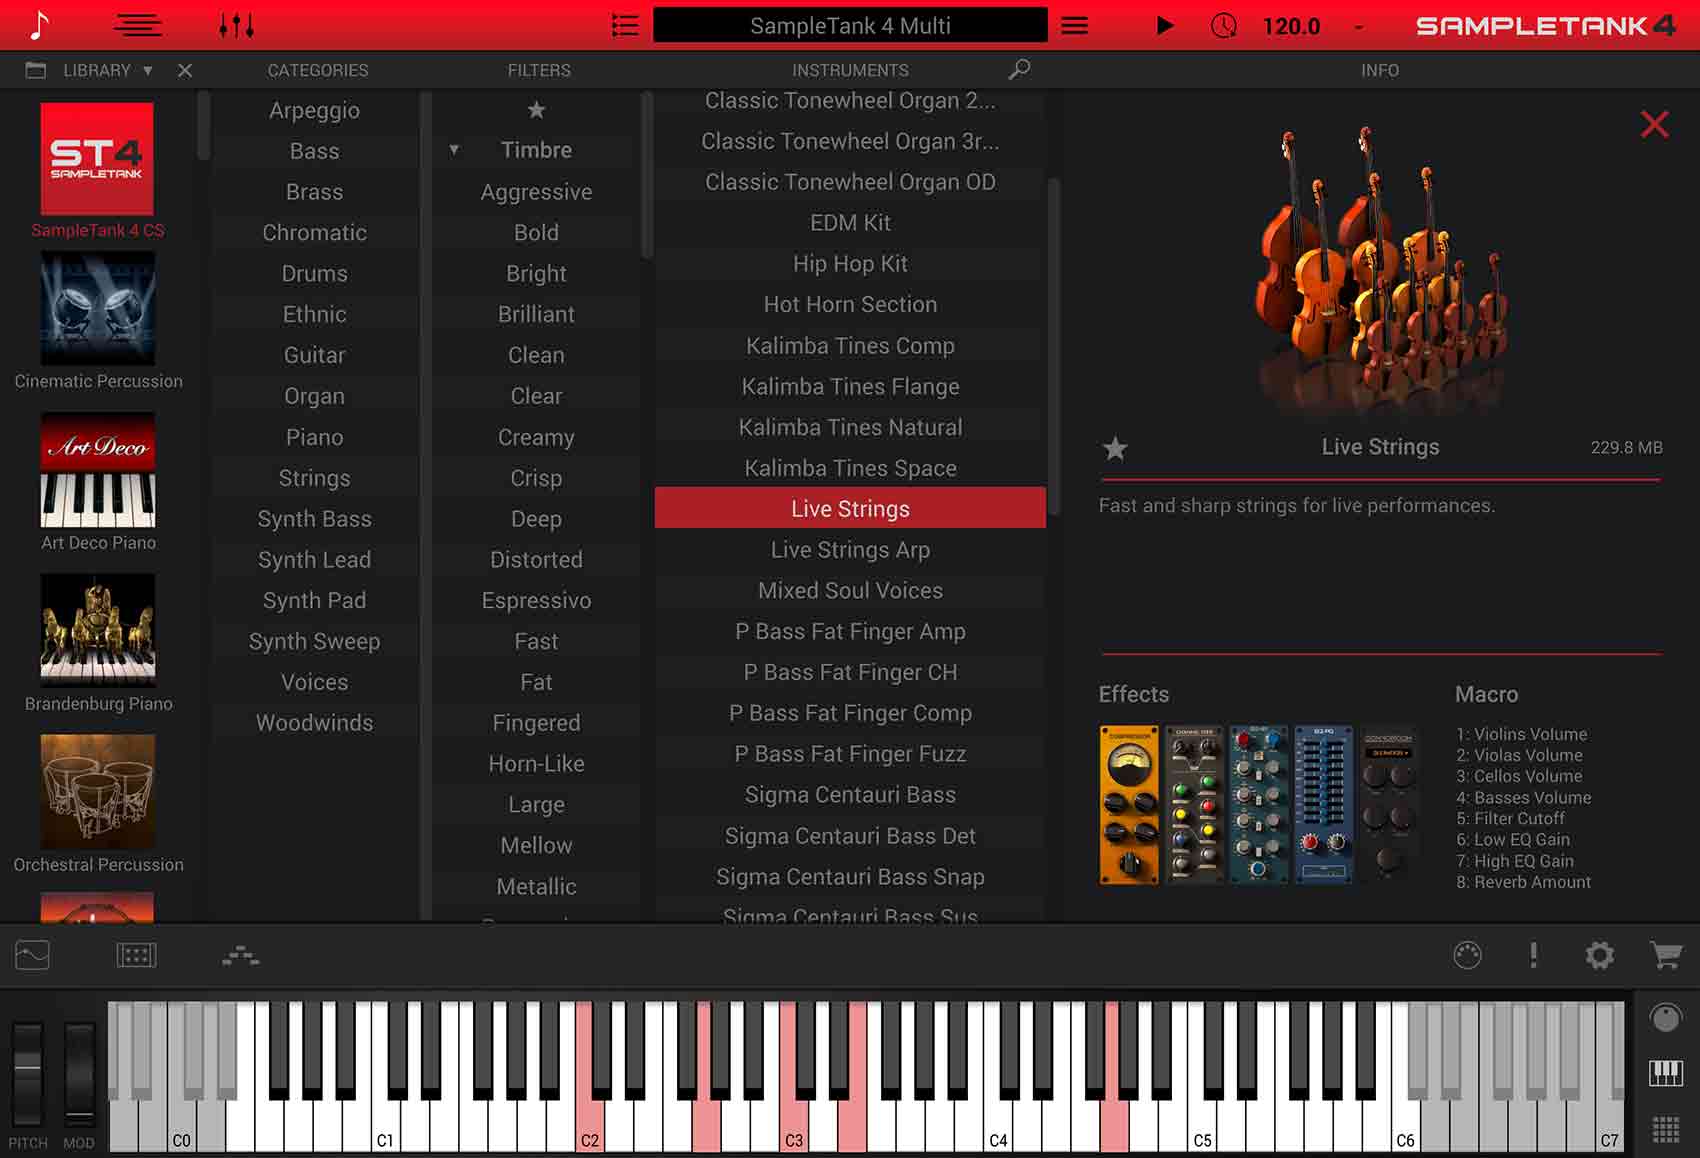The height and width of the screenshot is (1158, 1700).
Task: Open the waveform edit view icon
Action: coord(32,956)
